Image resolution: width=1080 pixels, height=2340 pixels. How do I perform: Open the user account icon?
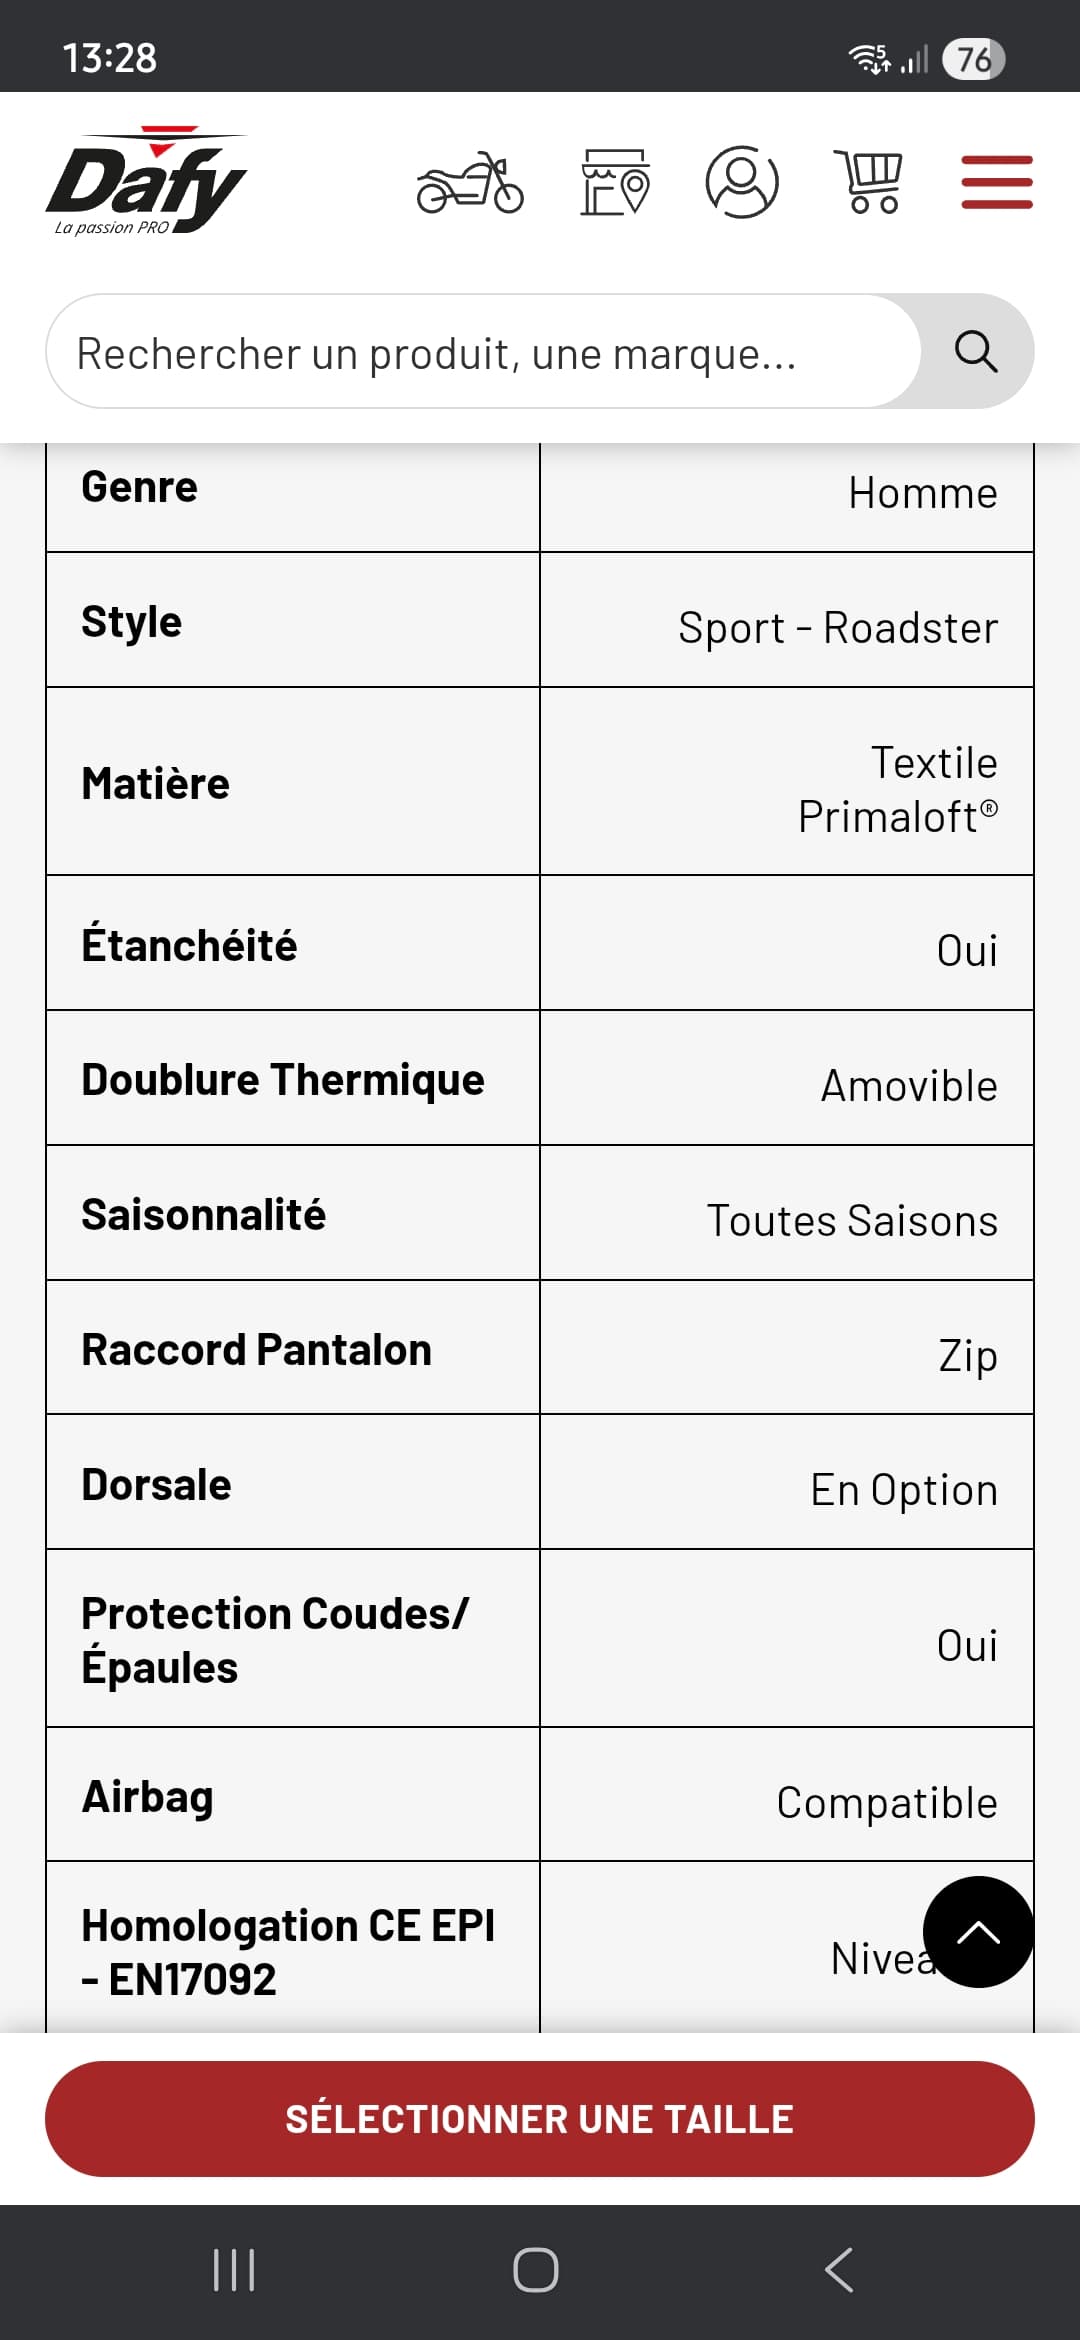(x=742, y=182)
